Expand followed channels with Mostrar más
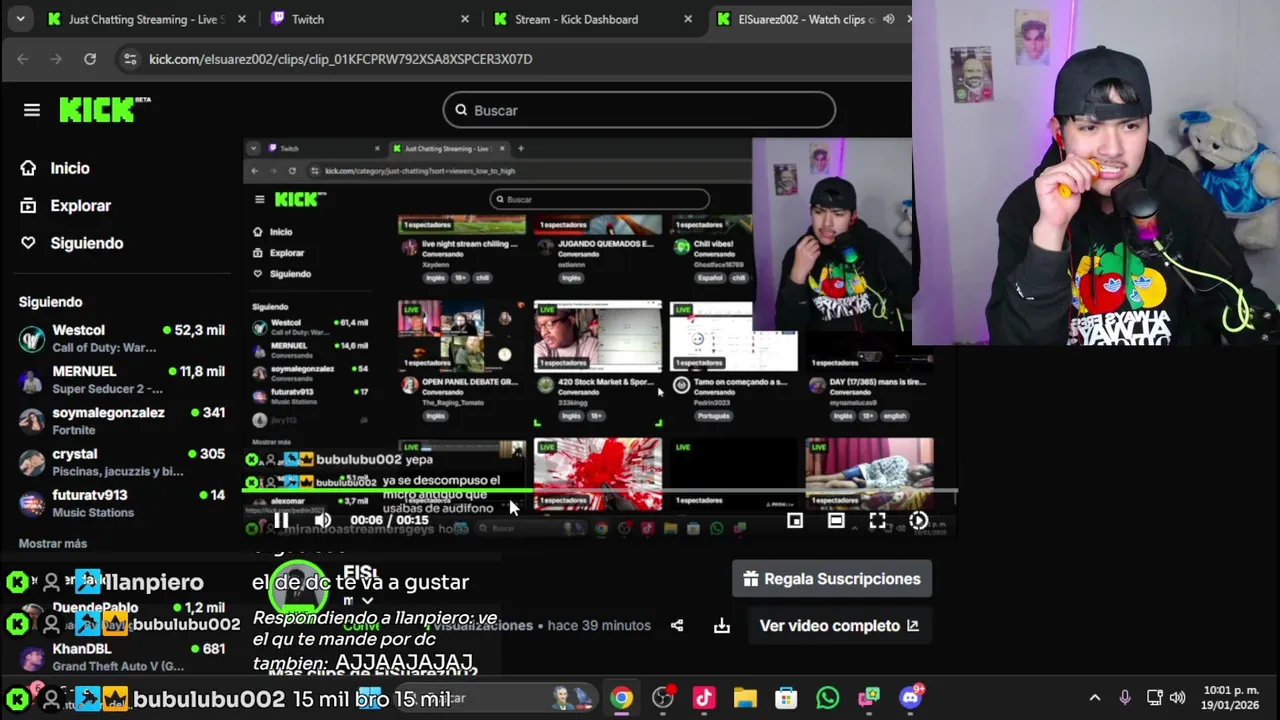 pos(53,544)
